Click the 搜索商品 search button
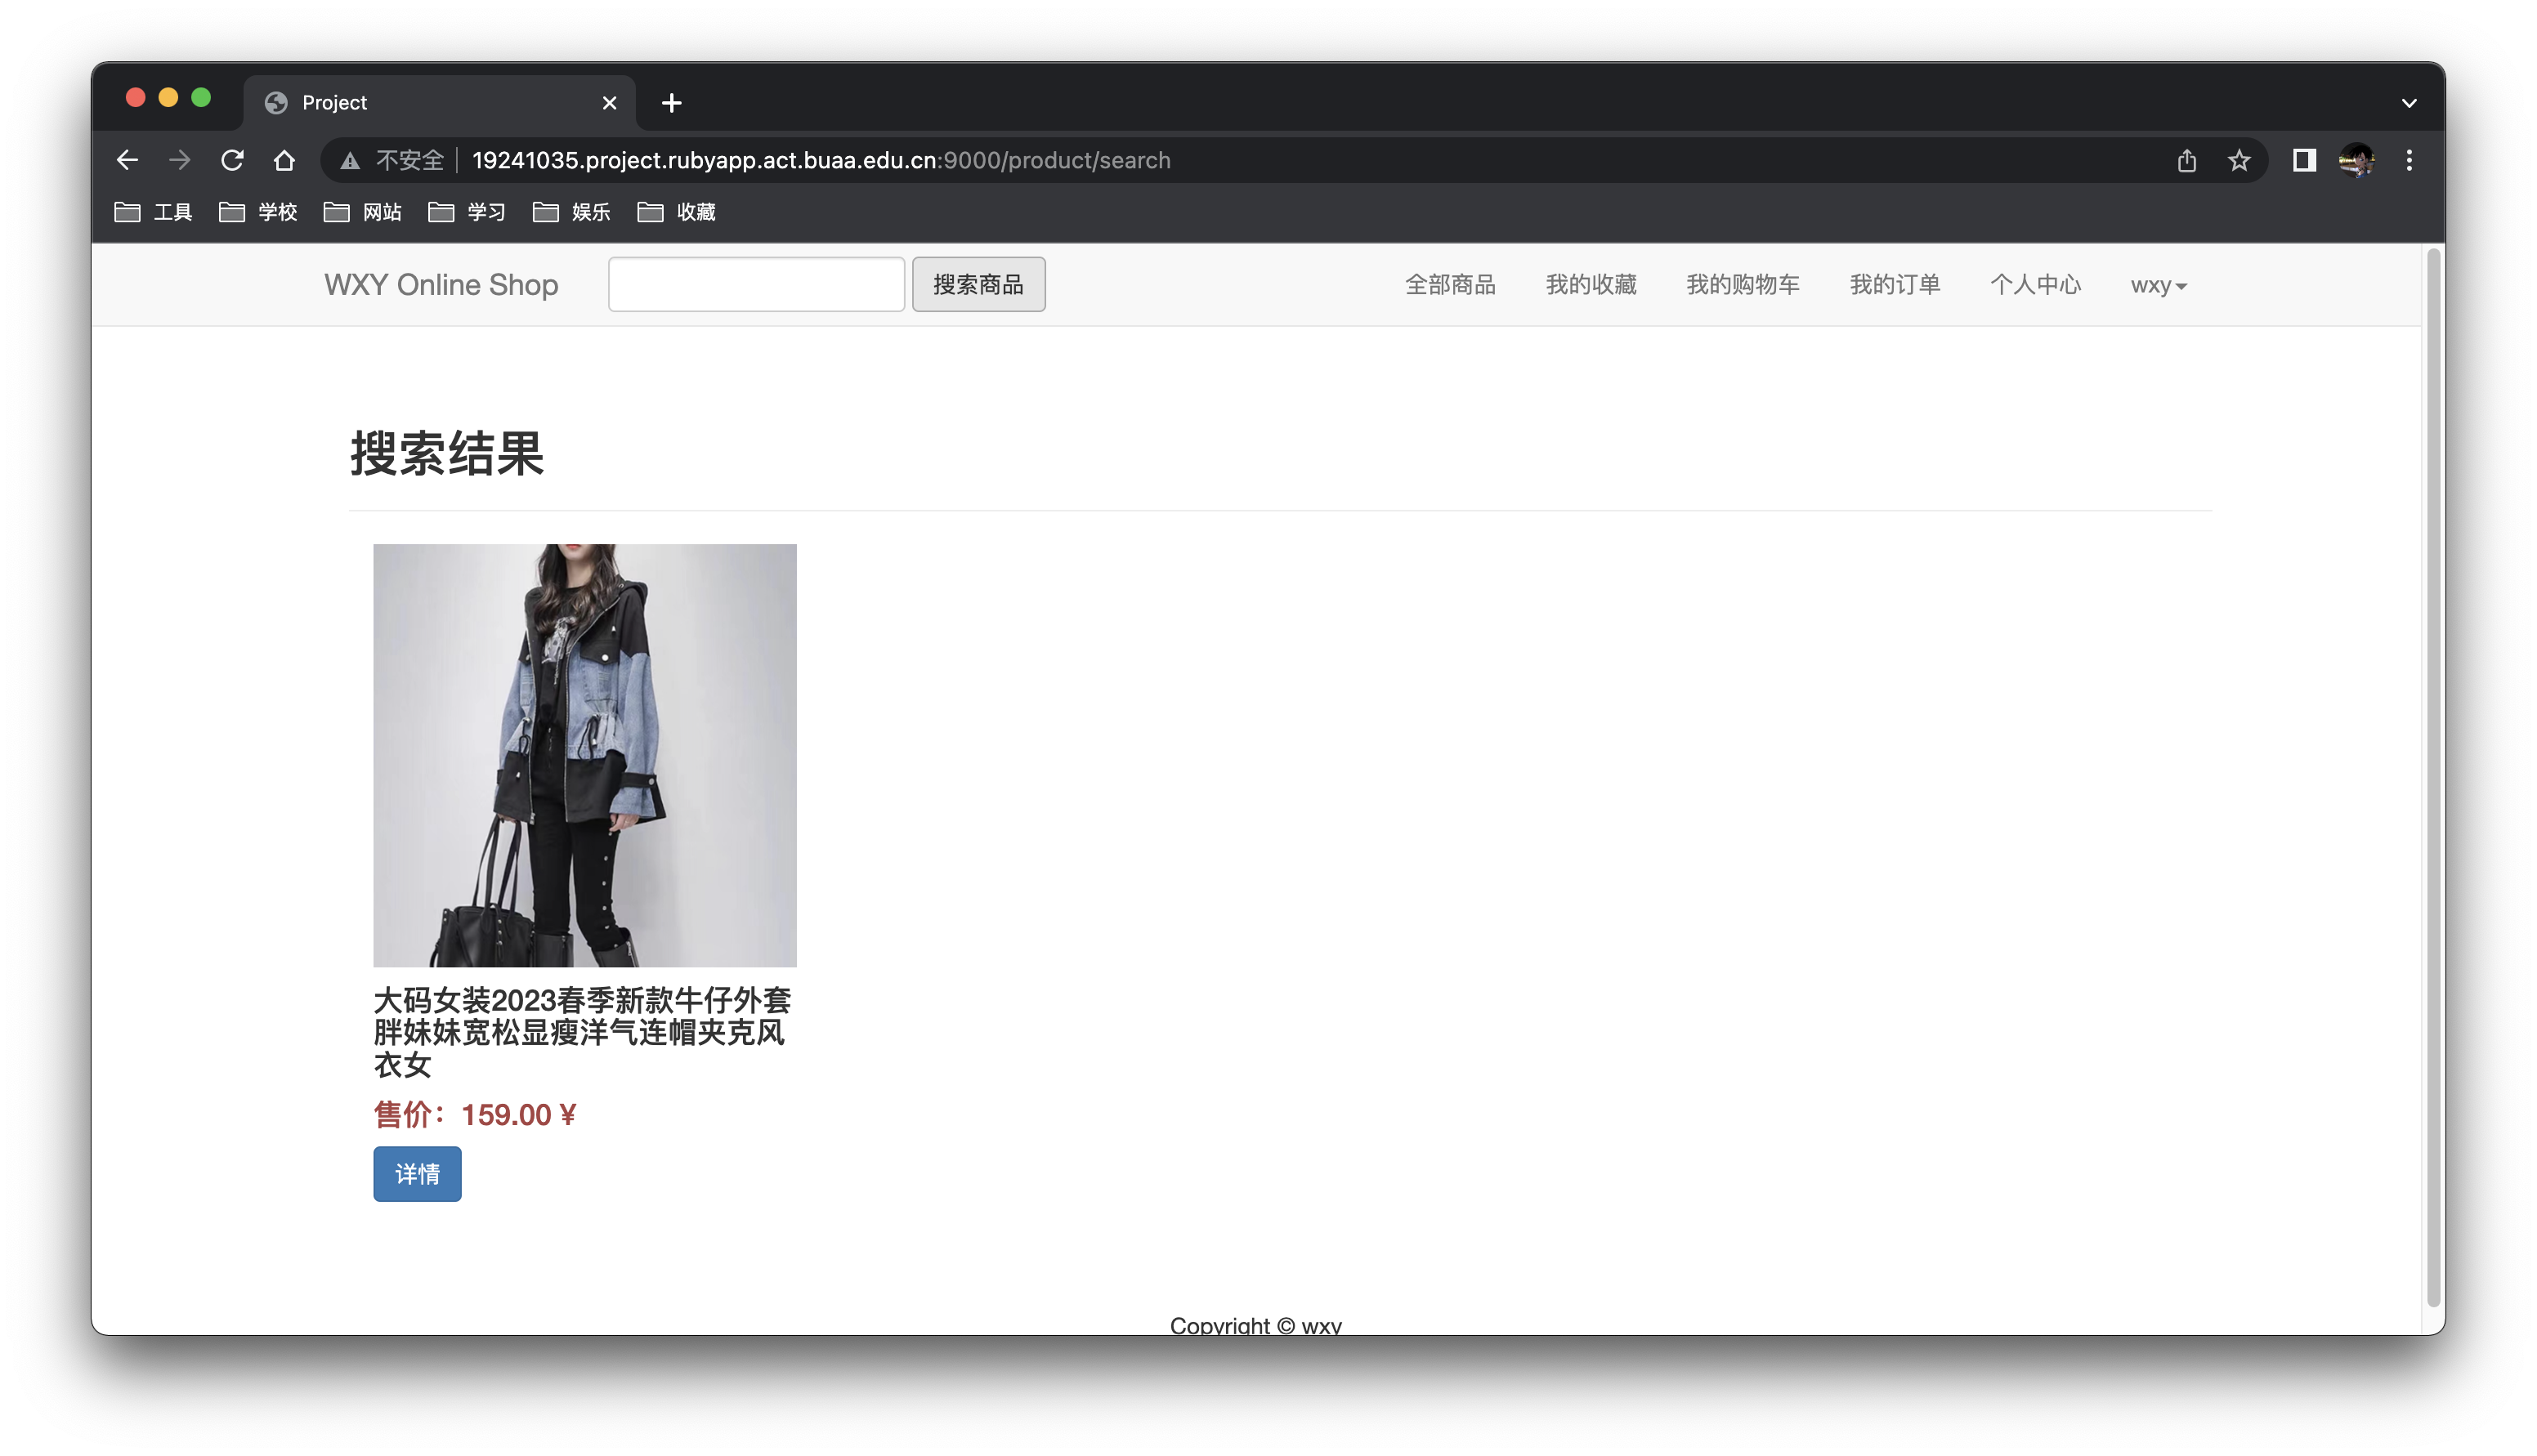The image size is (2537, 1456). 978,284
